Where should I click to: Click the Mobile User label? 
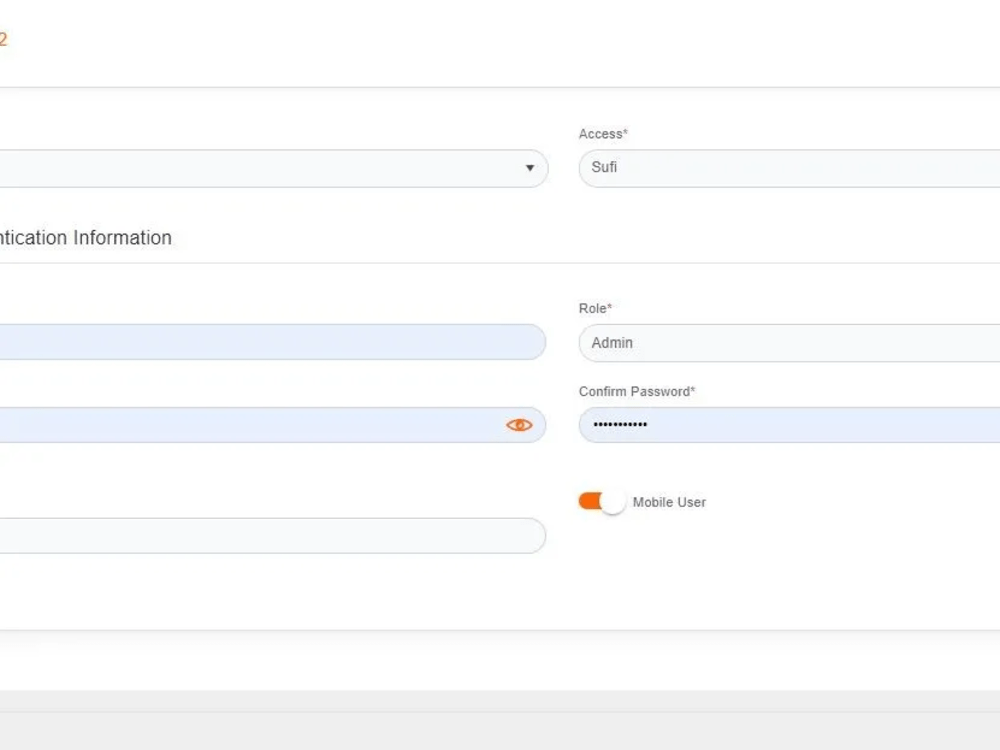669,503
